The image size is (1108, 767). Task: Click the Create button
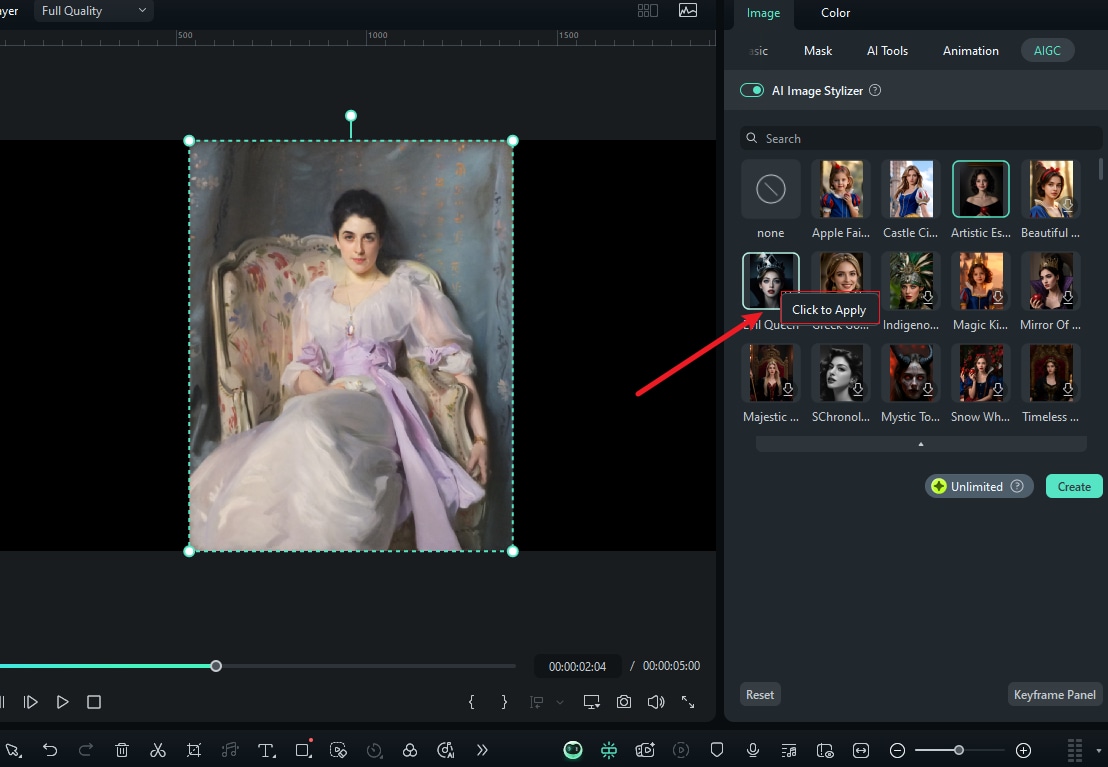pyautogui.click(x=1073, y=486)
